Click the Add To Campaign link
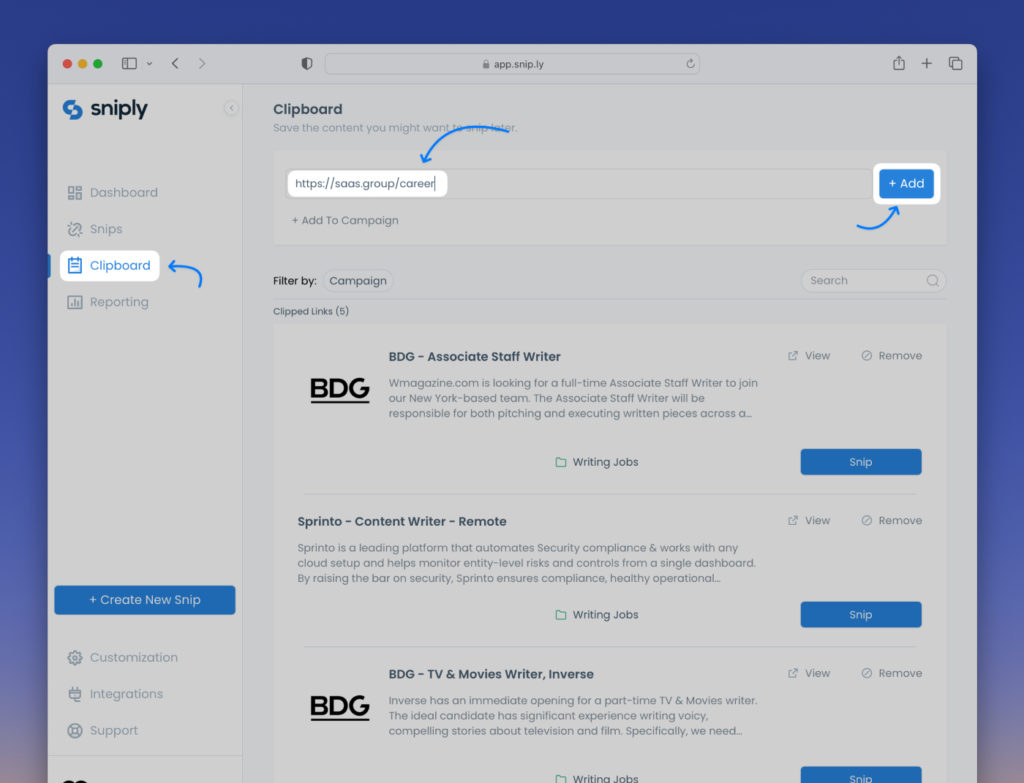 (x=345, y=220)
